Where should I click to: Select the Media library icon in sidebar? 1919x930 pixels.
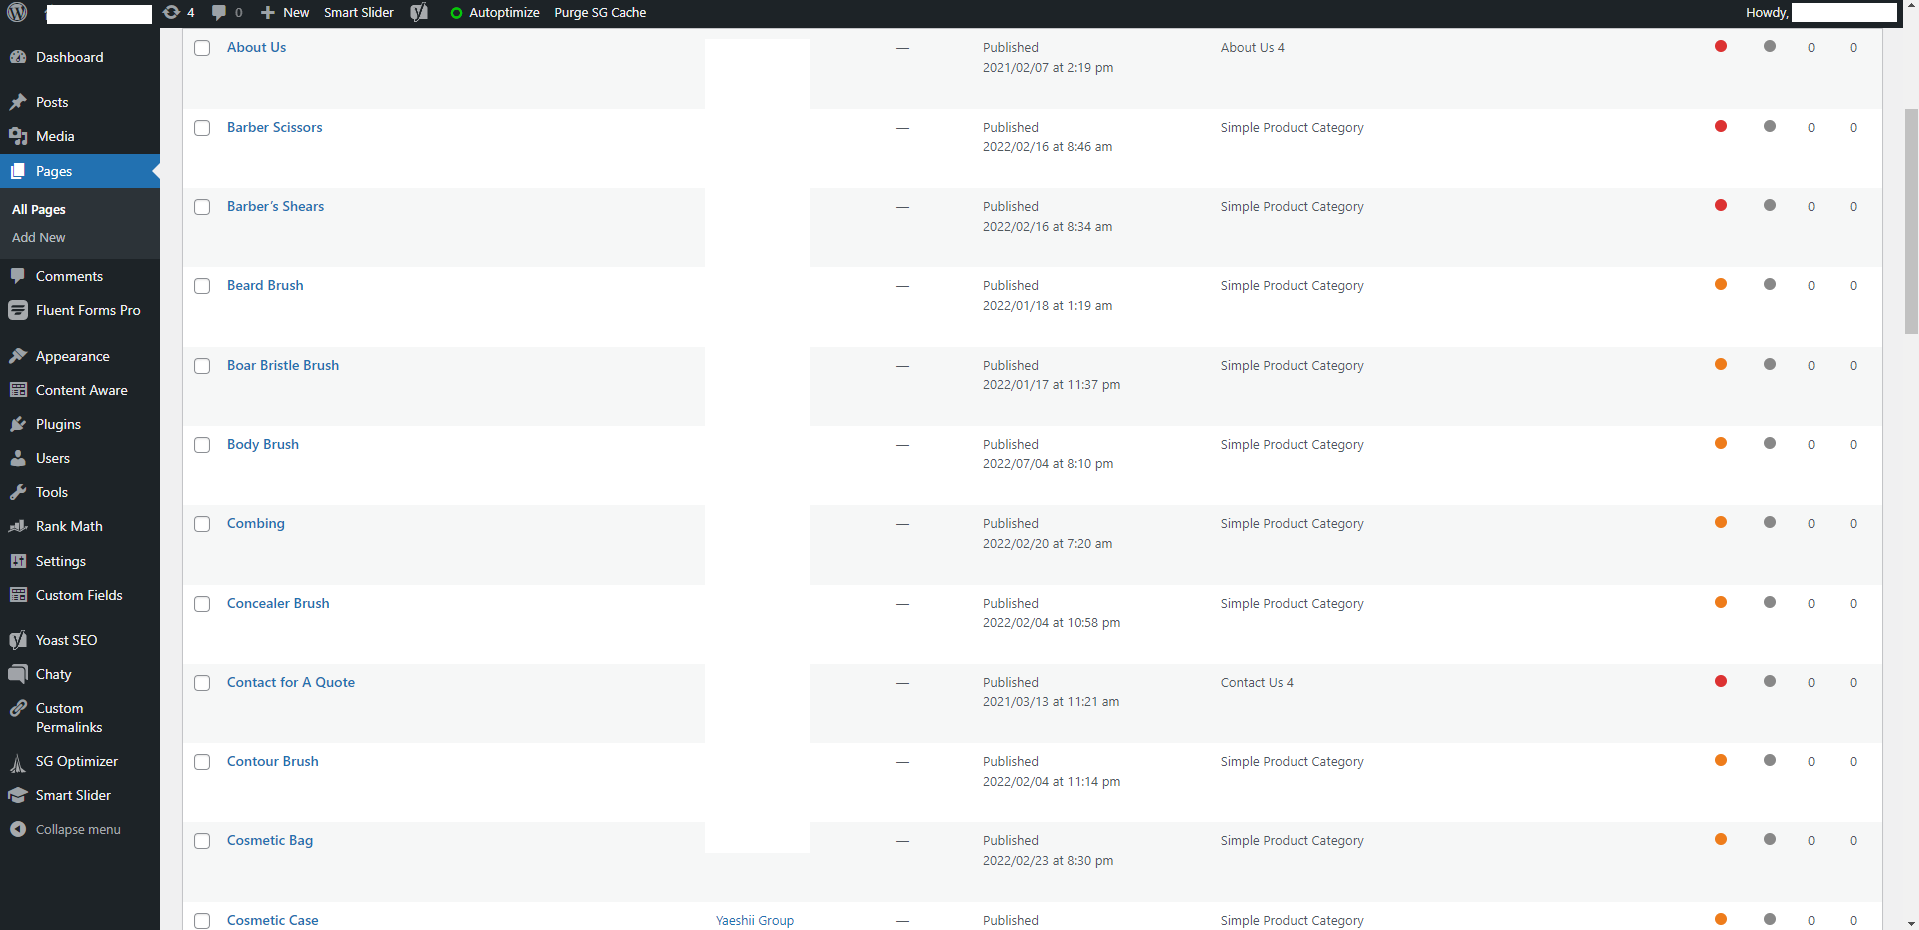pos(18,136)
